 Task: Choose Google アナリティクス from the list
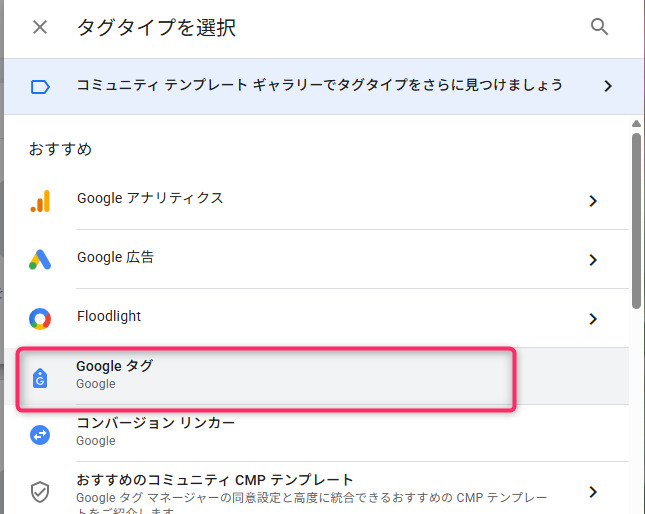click(150, 199)
